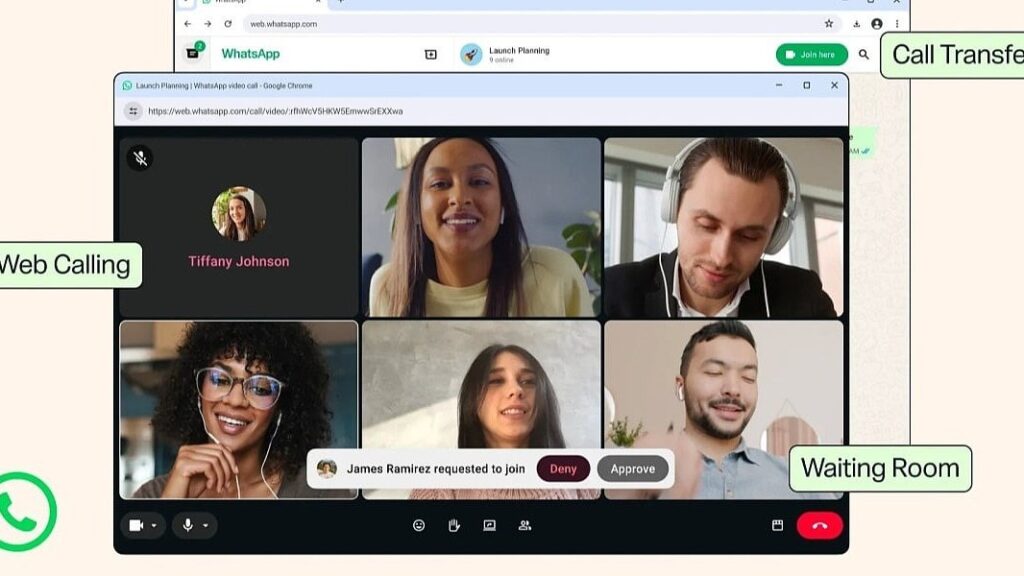Click the call window URL address
Screen dimensions: 1024x576
[x=275, y=112]
